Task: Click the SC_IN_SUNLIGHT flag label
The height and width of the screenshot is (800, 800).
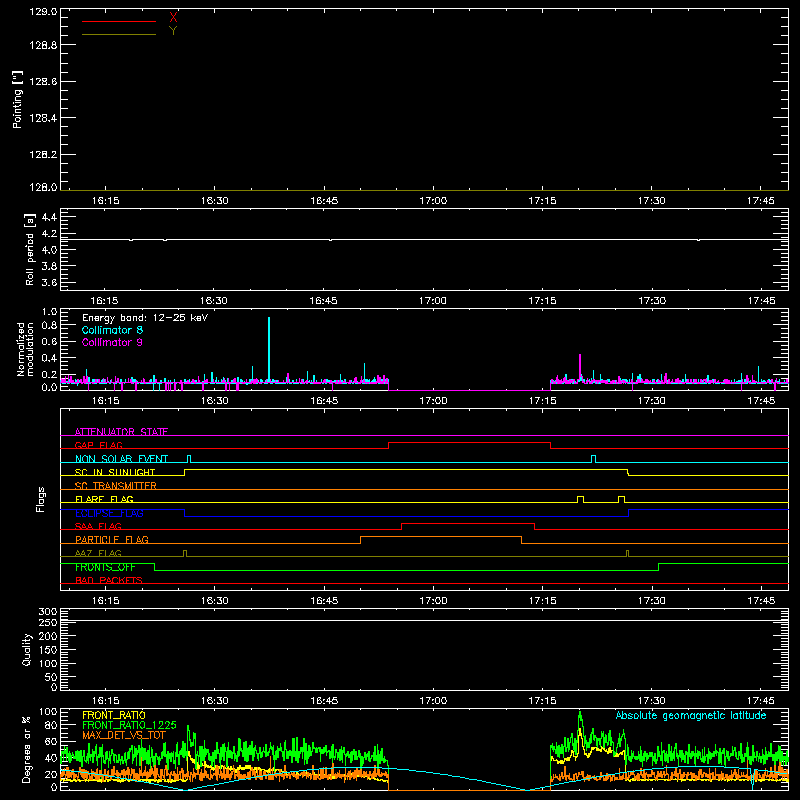Action: (115, 472)
